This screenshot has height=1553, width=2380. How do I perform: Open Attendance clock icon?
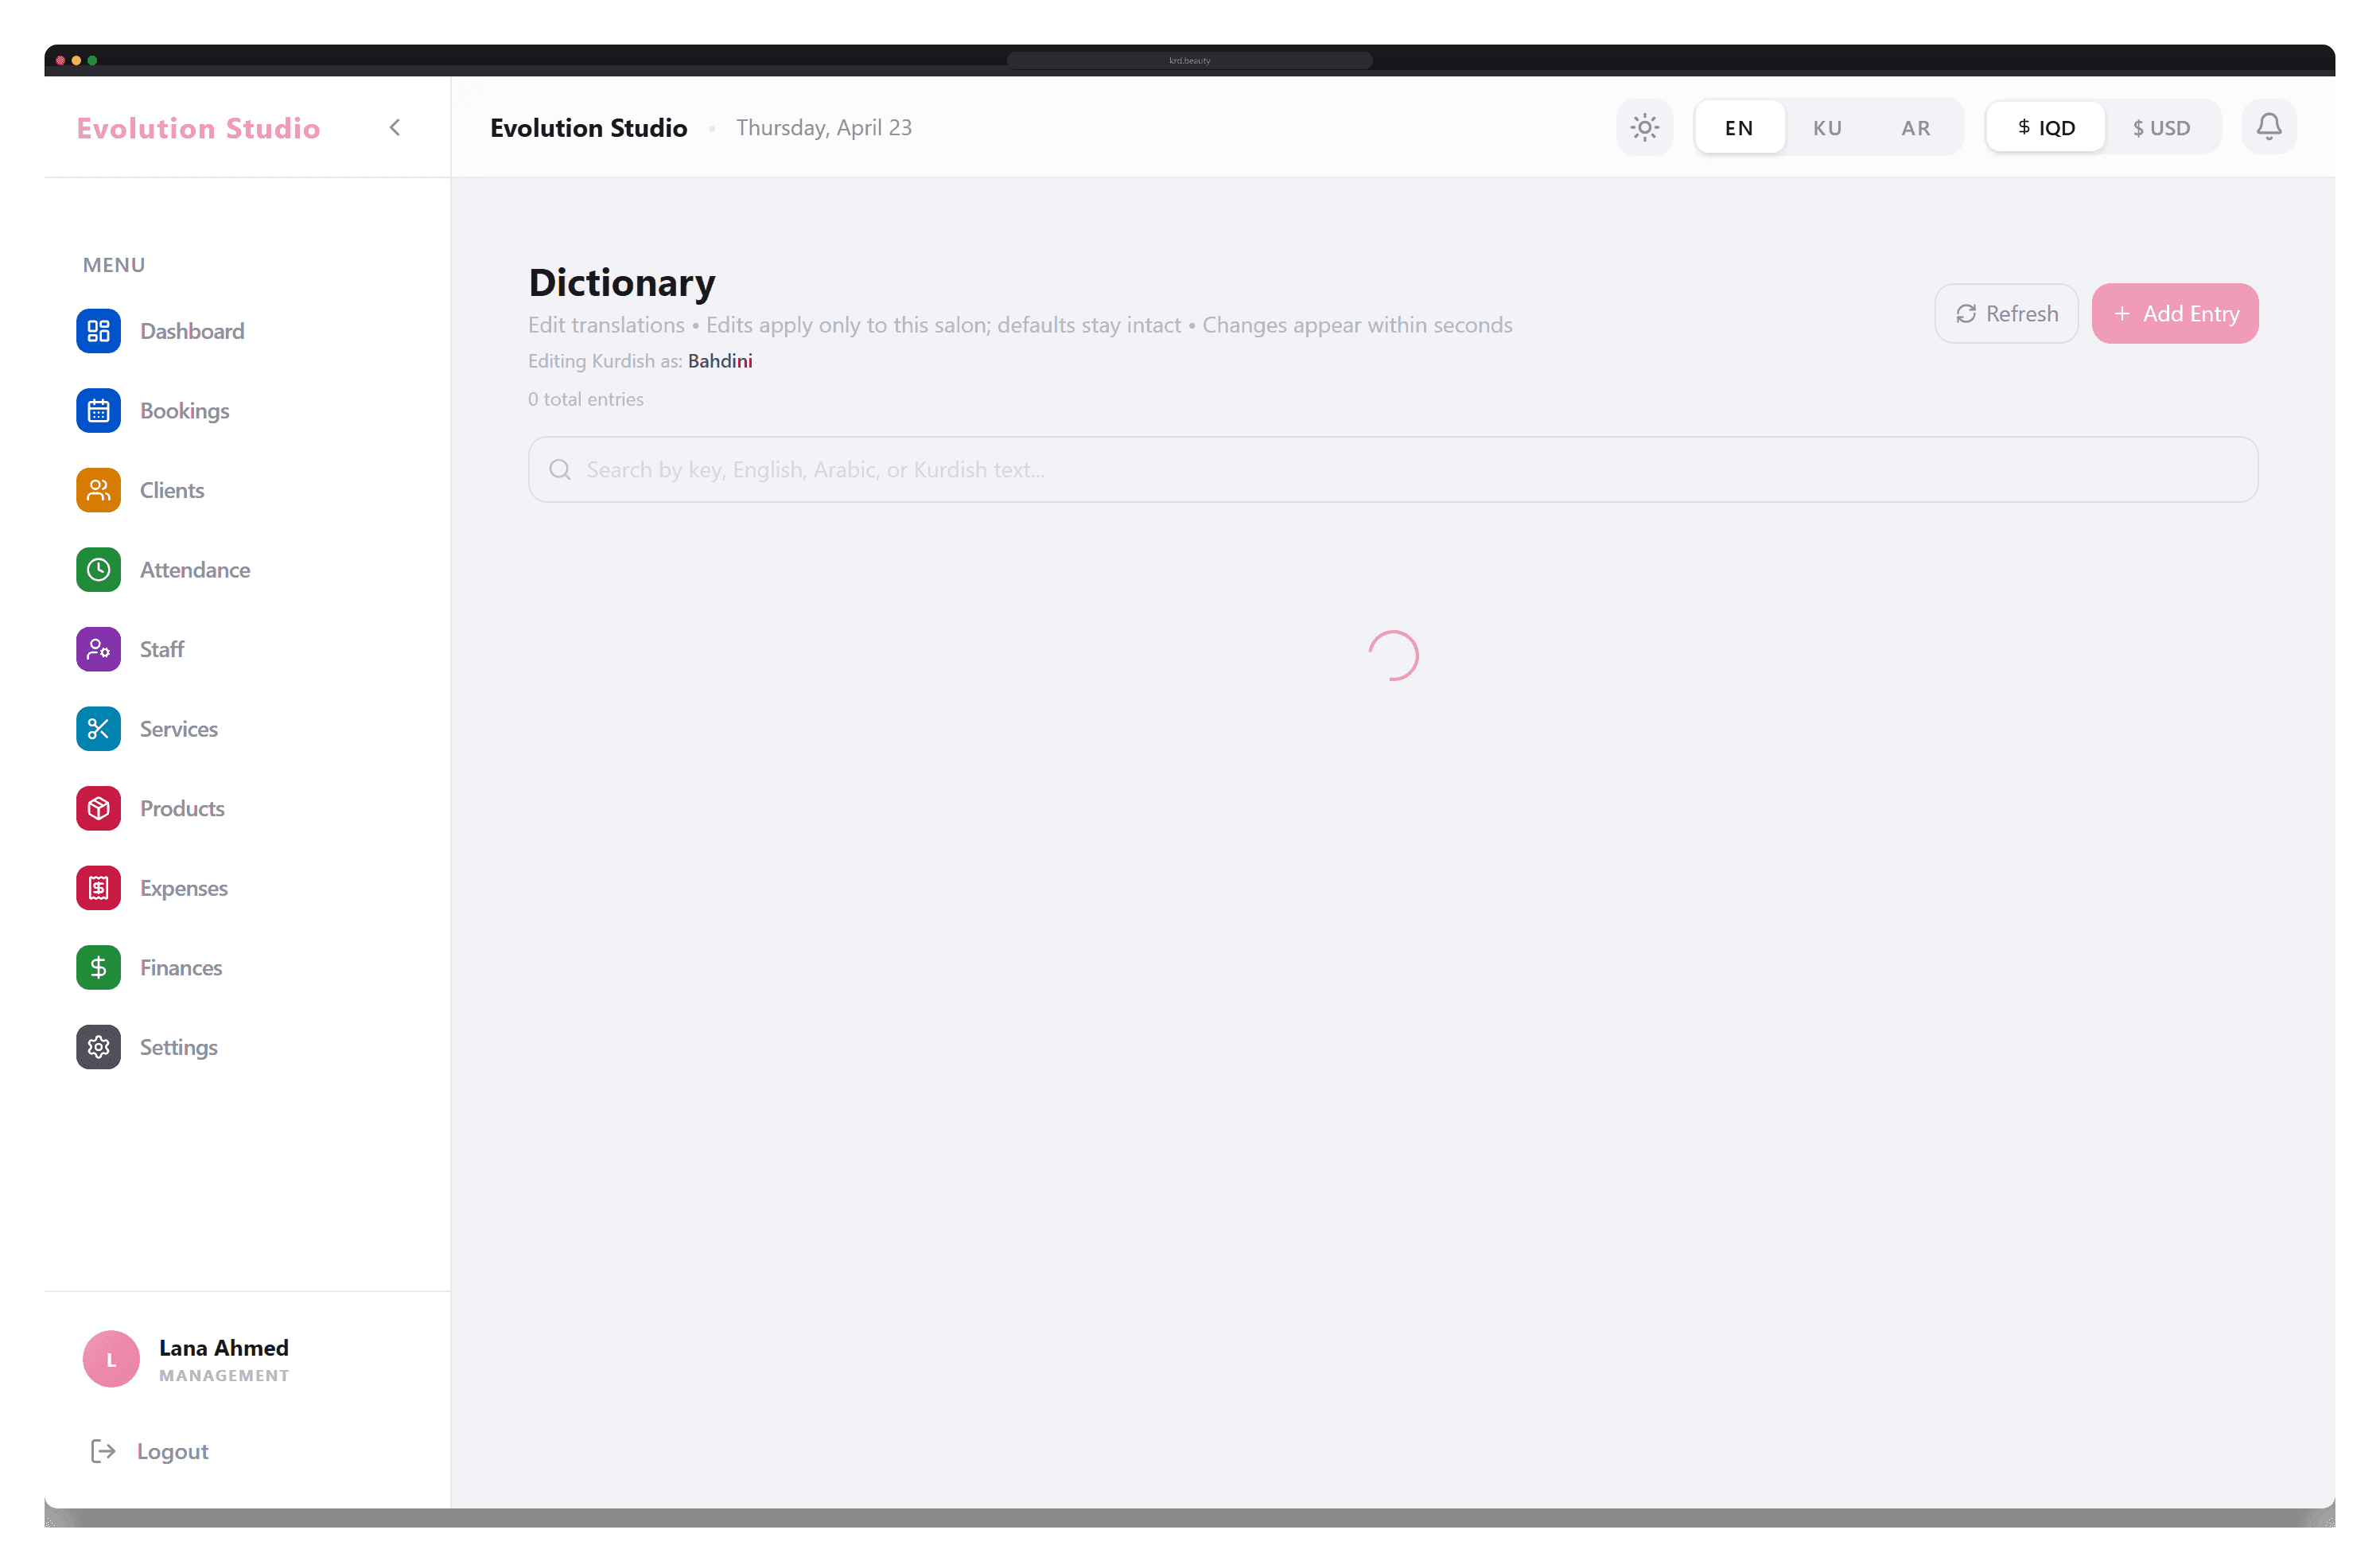coord(98,570)
